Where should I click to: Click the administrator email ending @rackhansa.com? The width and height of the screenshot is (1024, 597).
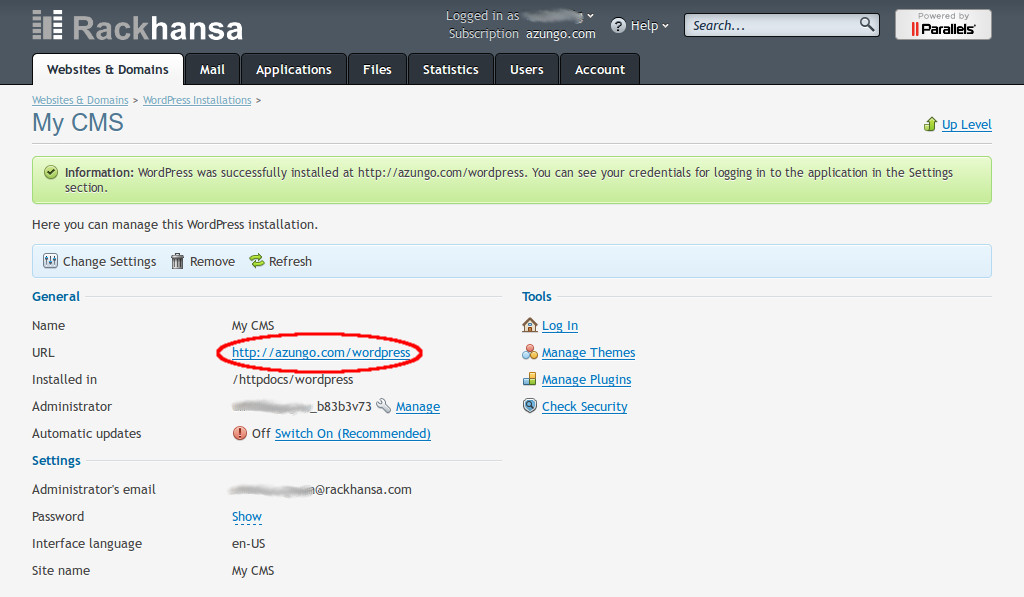[321, 489]
